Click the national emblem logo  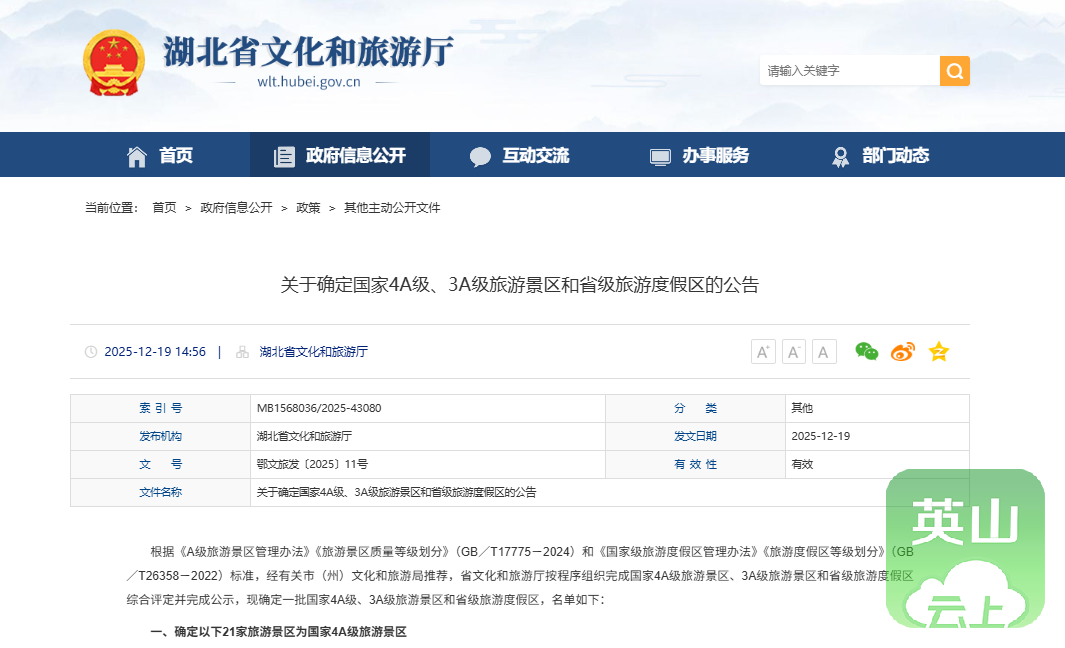(113, 62)
